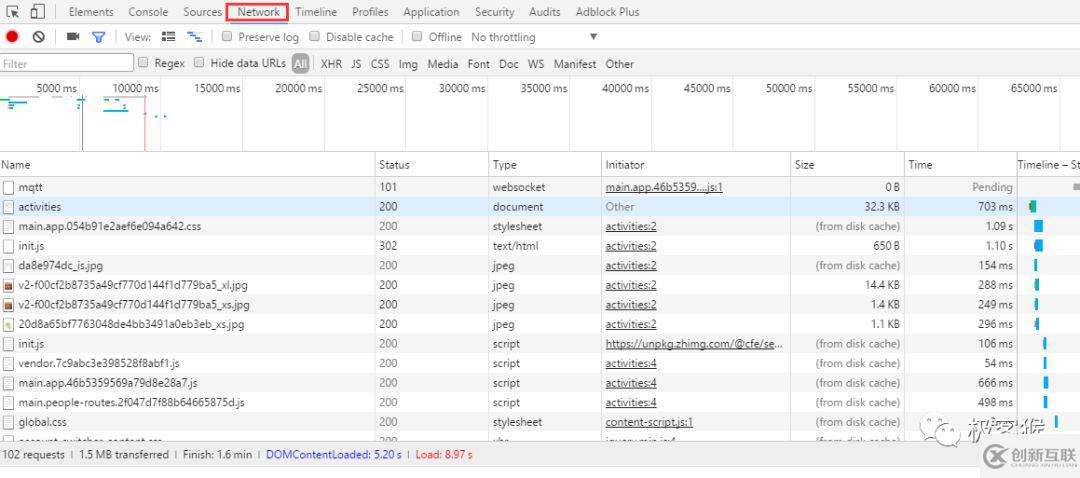Open initiator link main.app.46b5359....js:1
1080x478 pixels.
tap(664, 187)
